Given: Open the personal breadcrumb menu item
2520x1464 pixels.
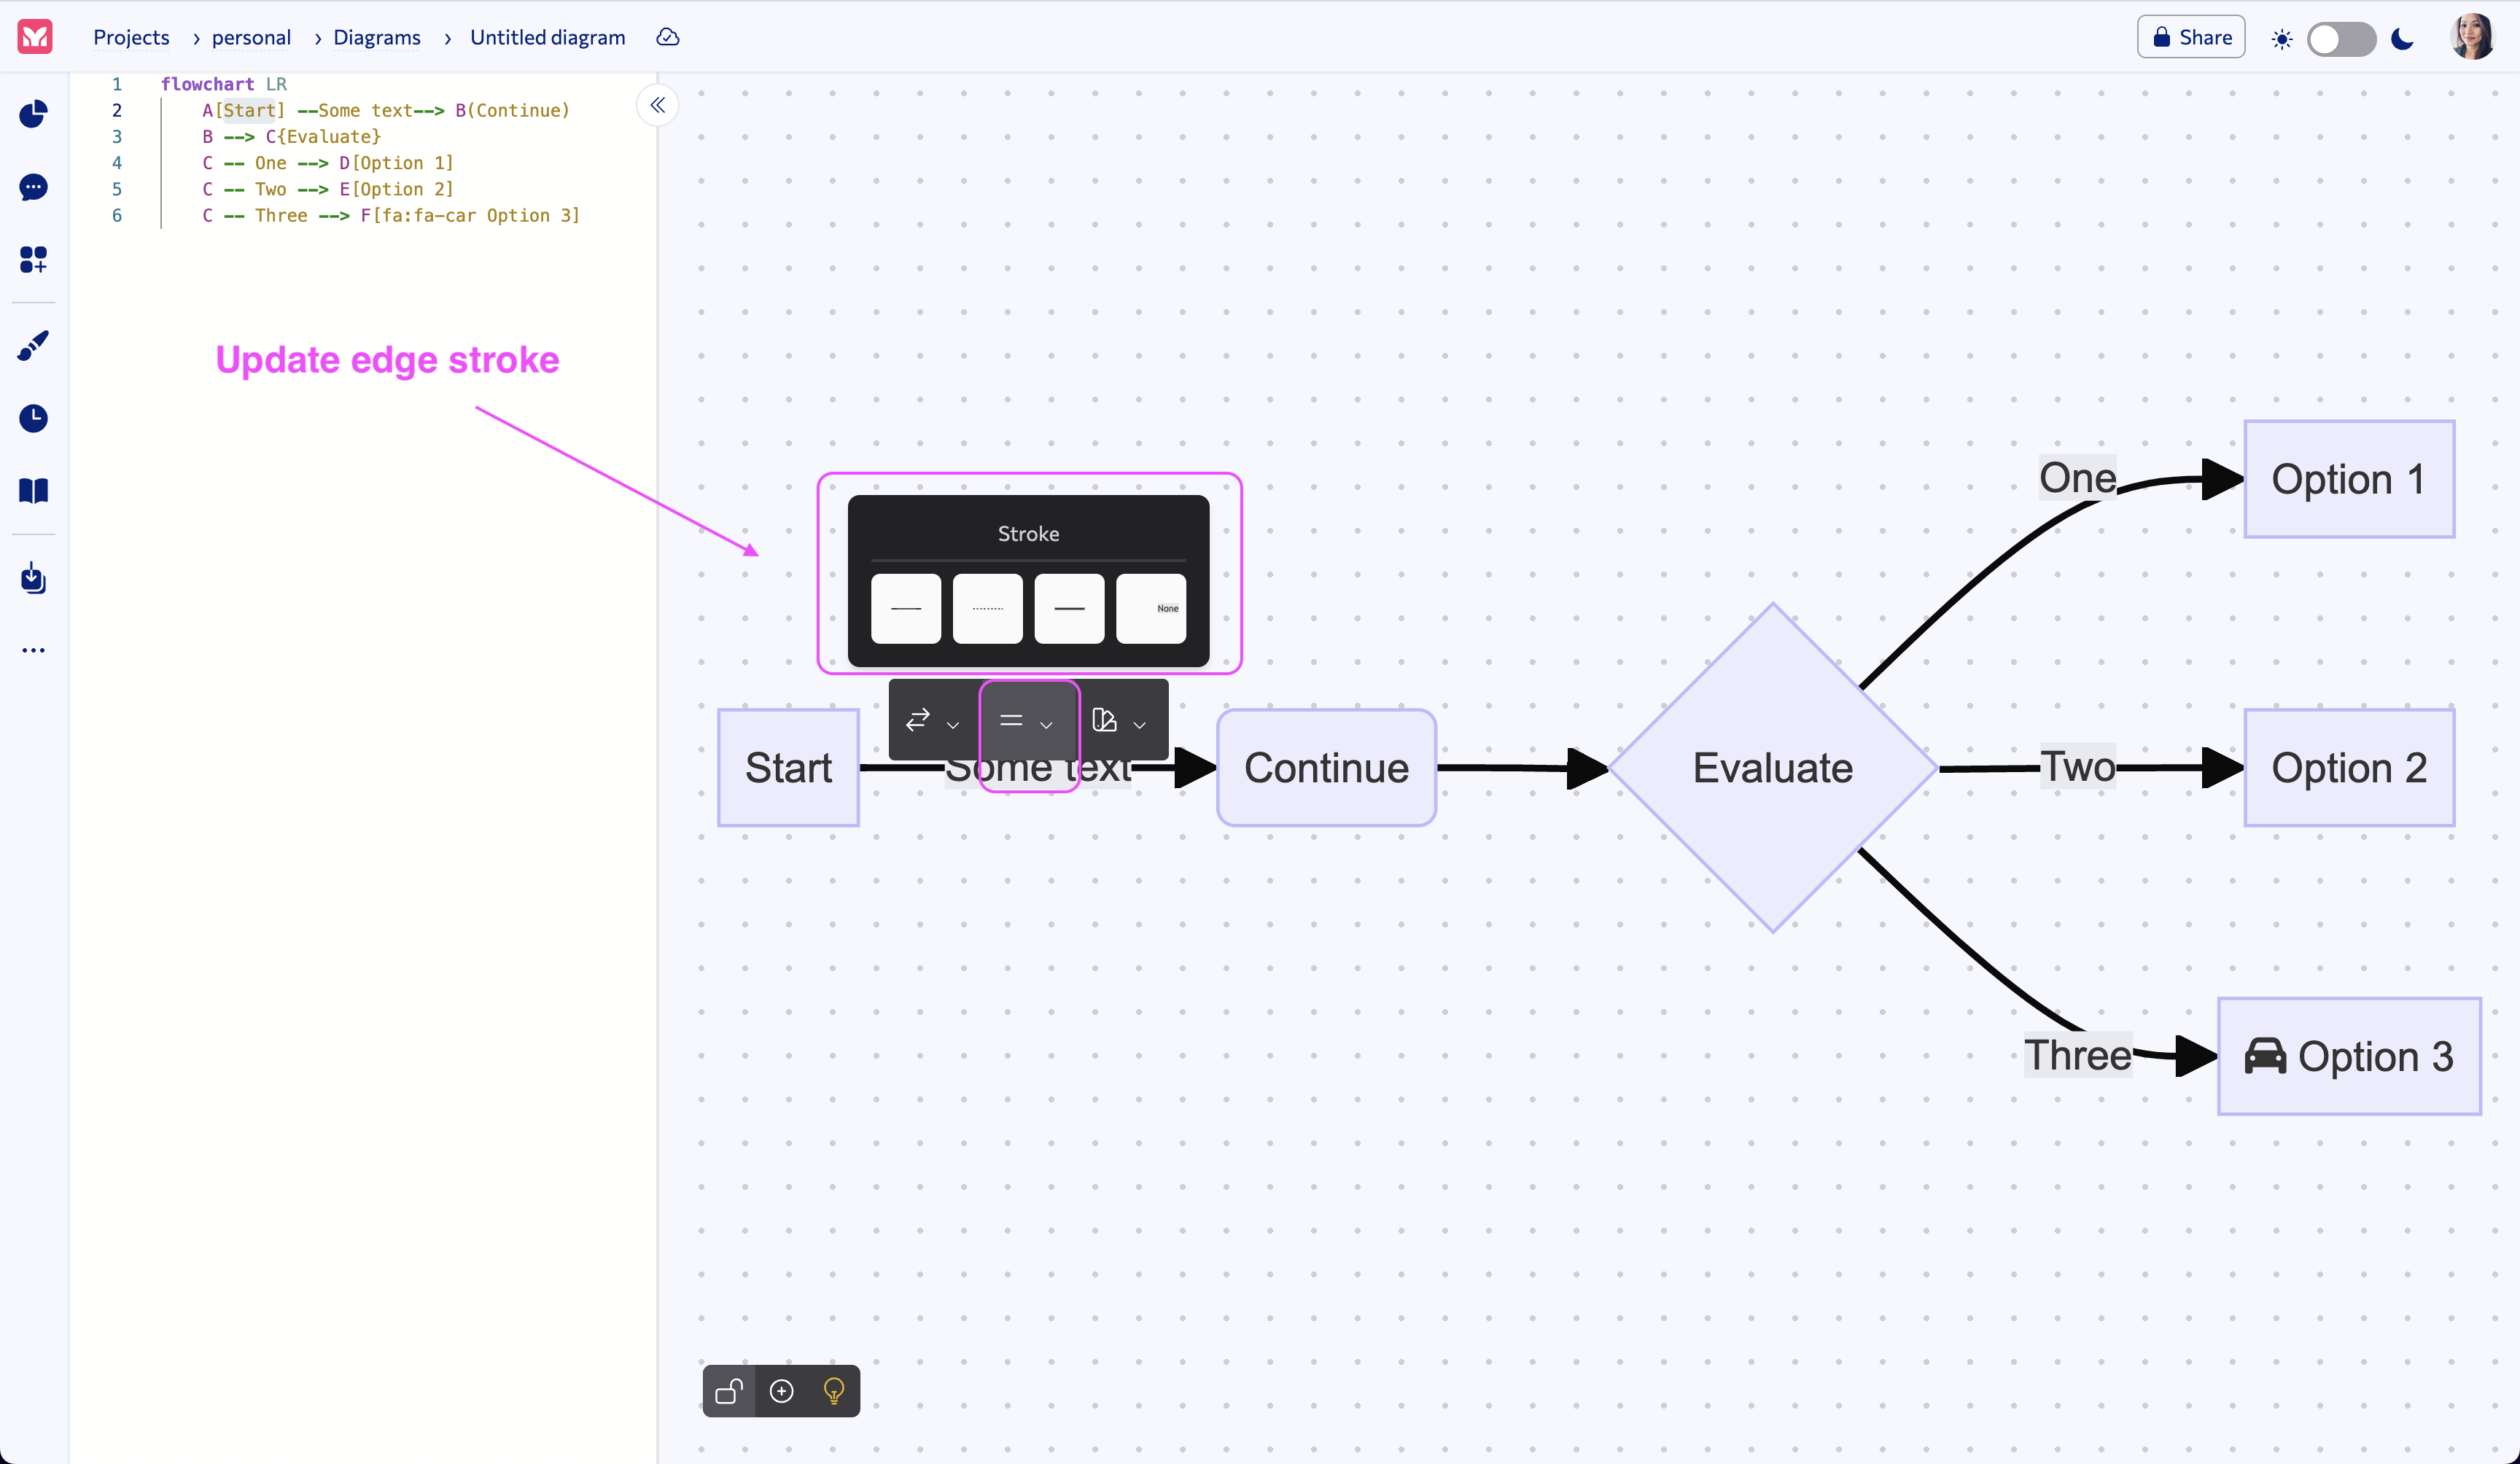Looking at the screenshot, I should pos(250,37).
